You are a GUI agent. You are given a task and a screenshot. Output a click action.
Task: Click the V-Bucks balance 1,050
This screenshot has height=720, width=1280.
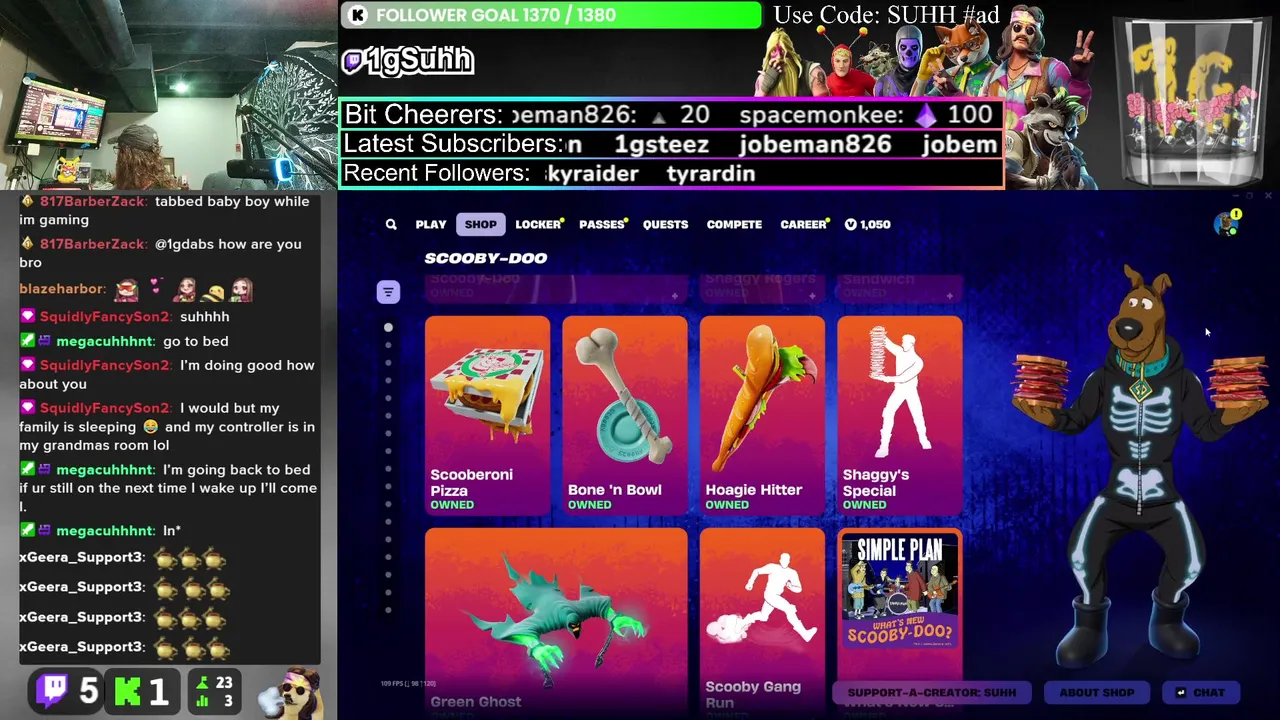[867, 225]
